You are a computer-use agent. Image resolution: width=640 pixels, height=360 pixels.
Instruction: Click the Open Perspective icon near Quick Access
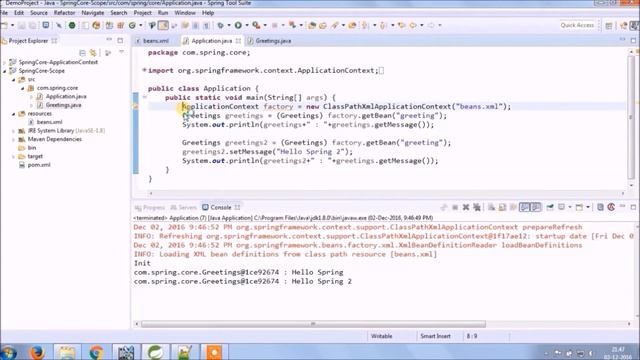[x=609, y=25]
